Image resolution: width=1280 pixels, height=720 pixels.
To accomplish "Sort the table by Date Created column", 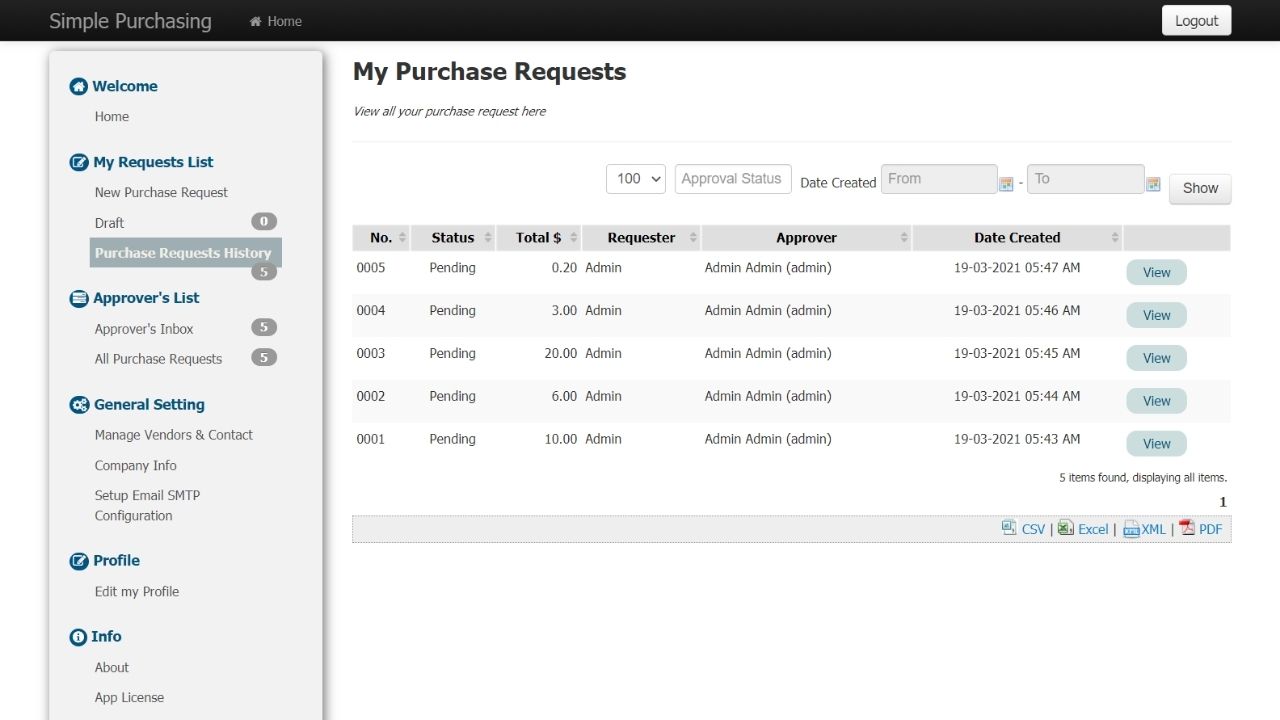I will 1017,238.
